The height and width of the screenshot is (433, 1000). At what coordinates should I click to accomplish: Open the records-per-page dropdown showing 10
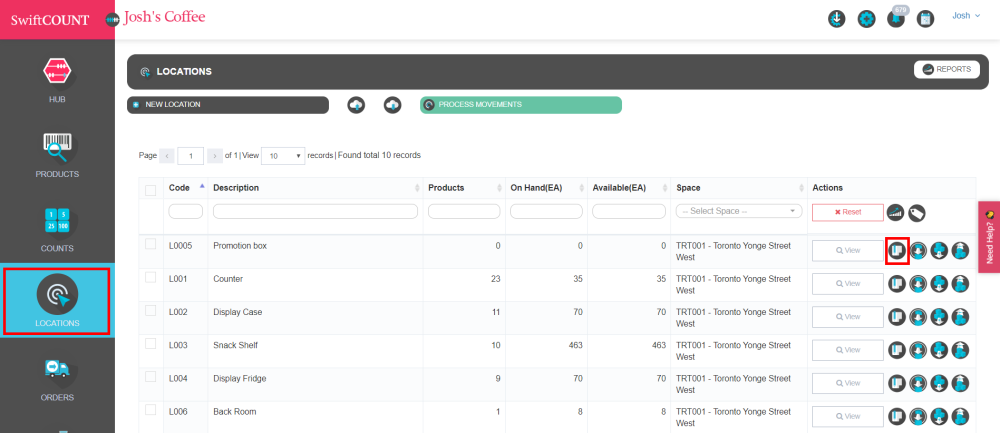[283, 156]
